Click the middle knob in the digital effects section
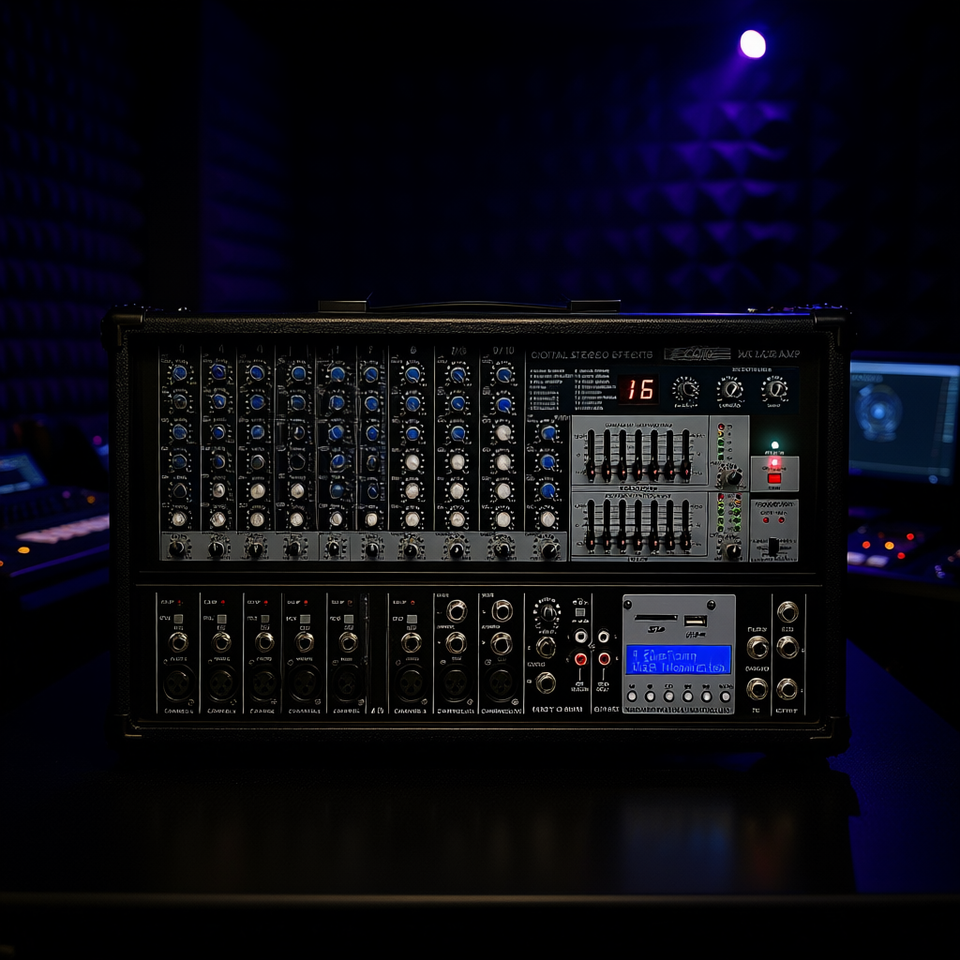The width and height of the screenshot is (960, 960). pyautogui.click(x=730, y=389)
